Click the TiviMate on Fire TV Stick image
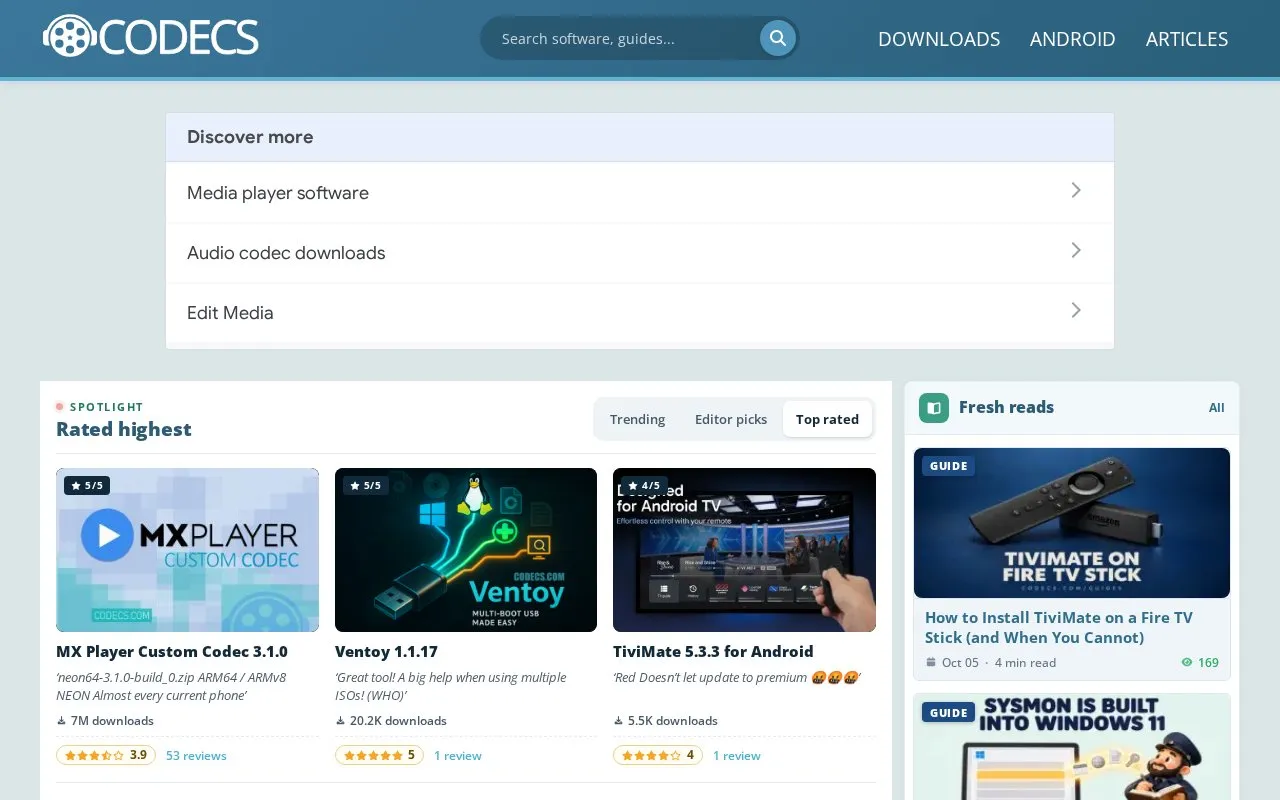The height and width of the screenshot is (800, 1280). tap(1072, 523)
